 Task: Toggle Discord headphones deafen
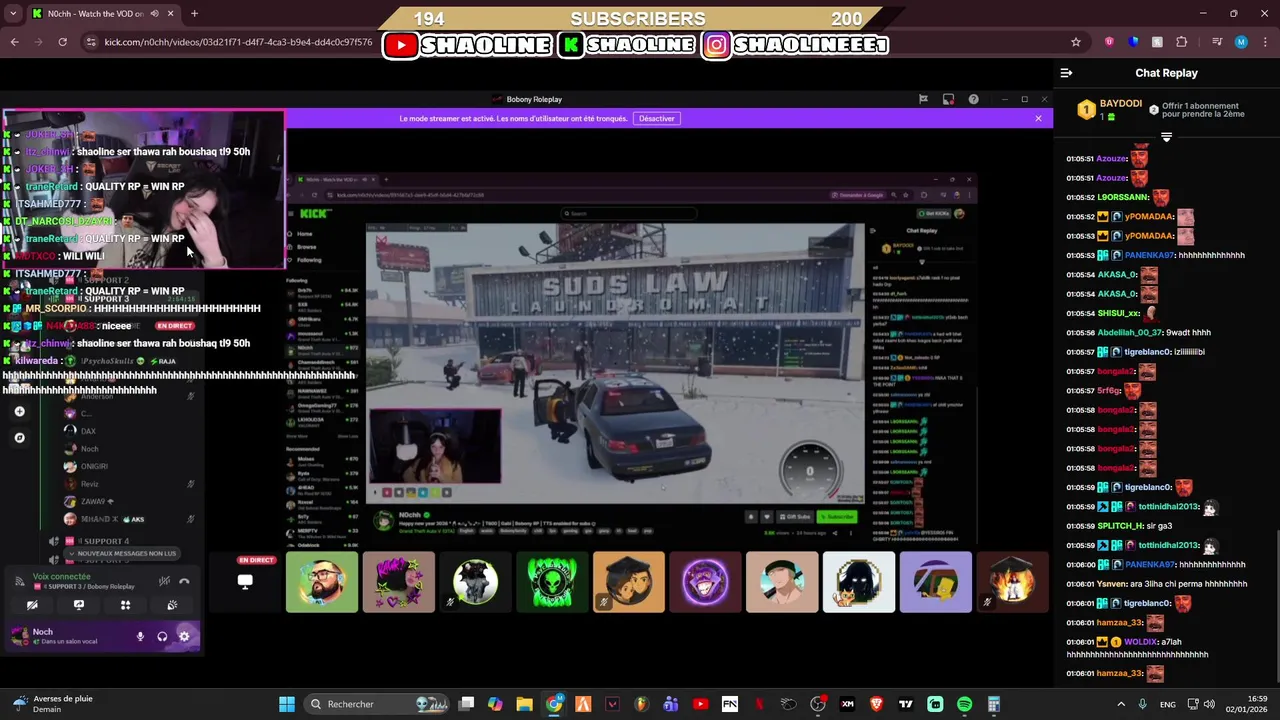pos(162,636)
